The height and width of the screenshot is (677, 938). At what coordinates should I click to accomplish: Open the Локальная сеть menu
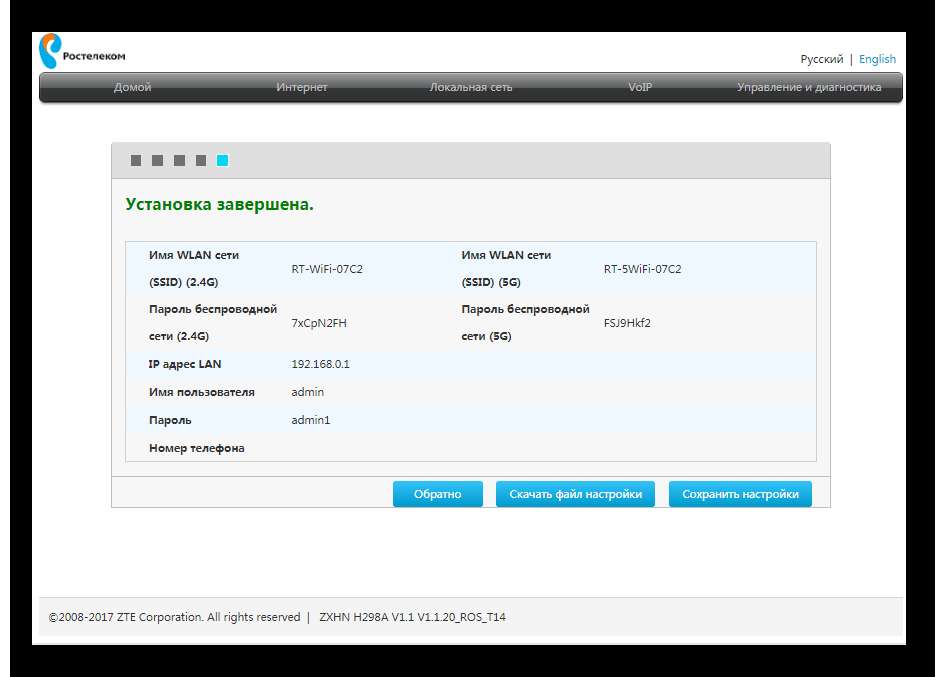click(x=471, y=87)
